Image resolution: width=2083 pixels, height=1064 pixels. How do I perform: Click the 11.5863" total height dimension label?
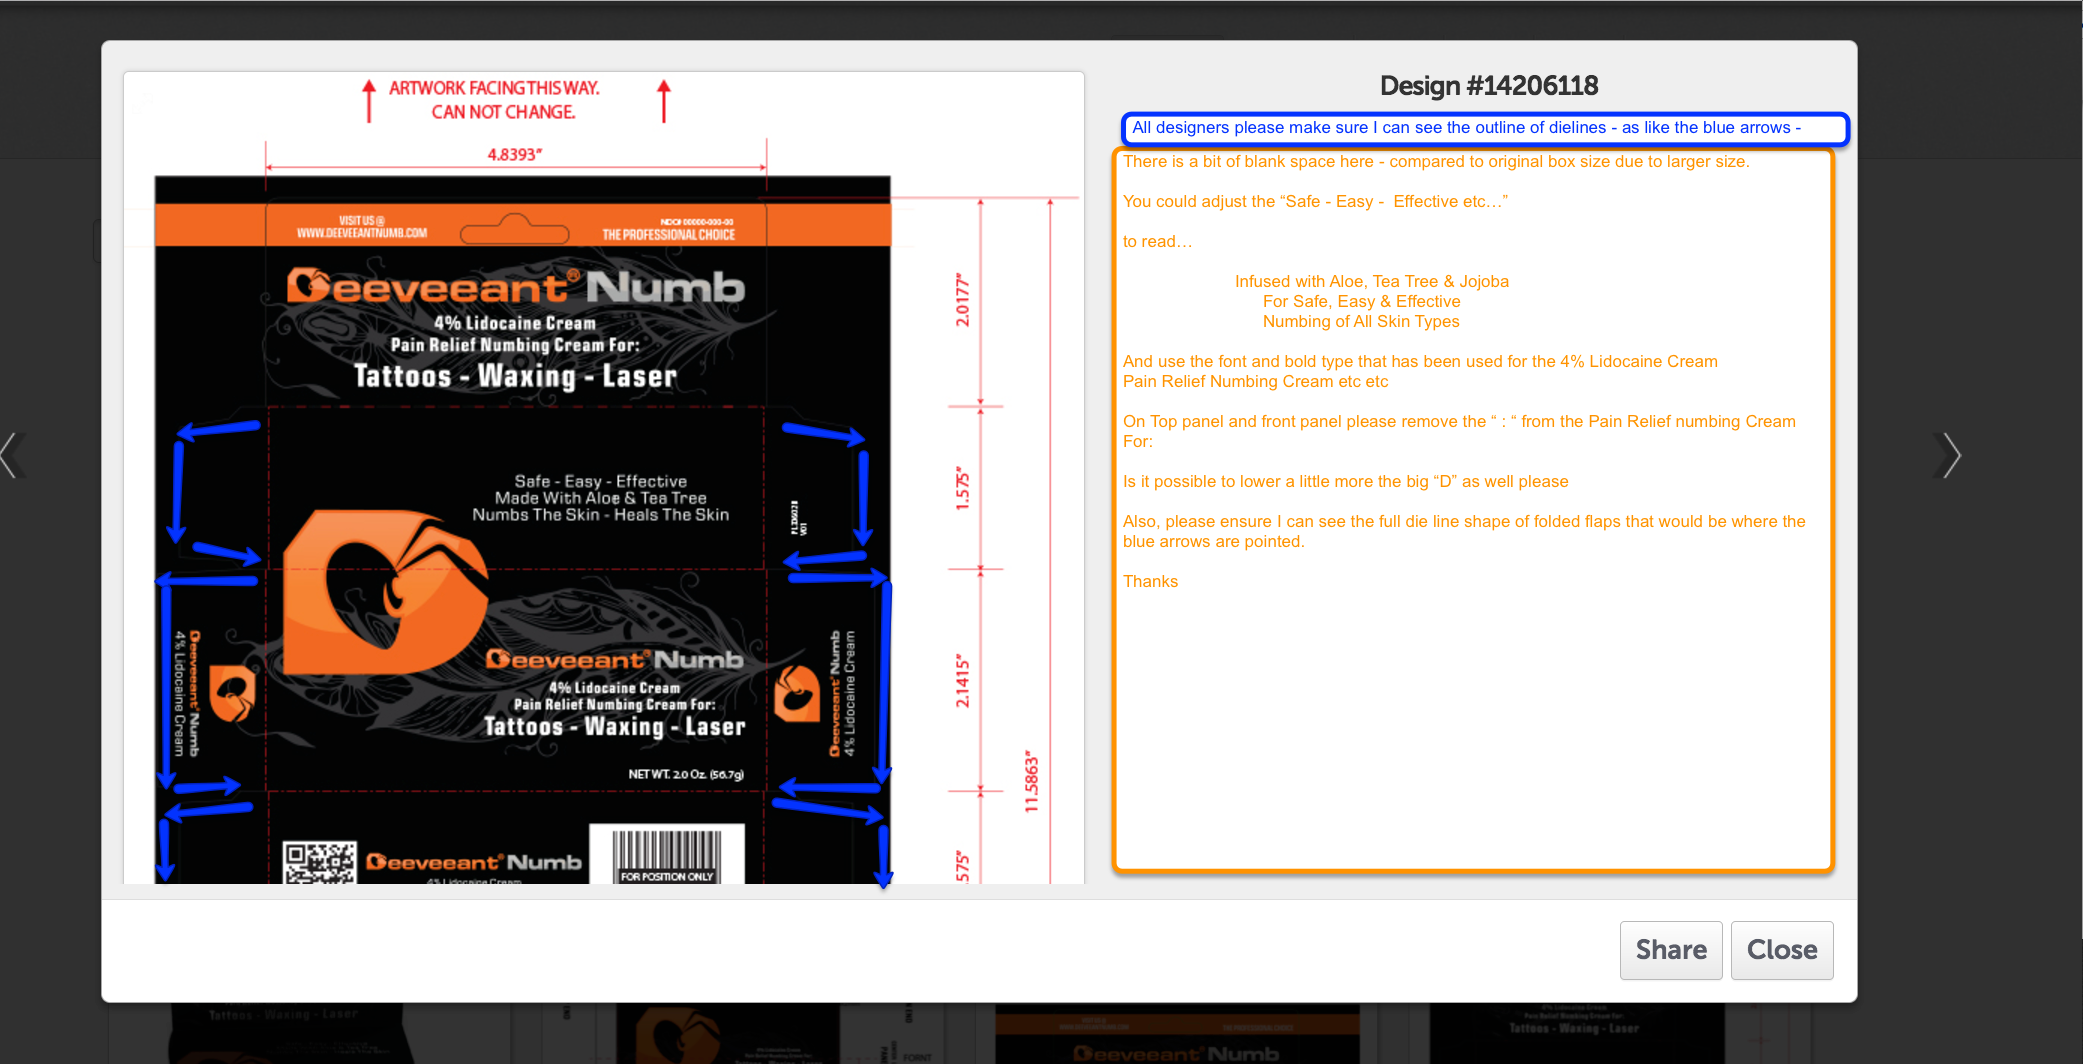[x=1032, y=781]
